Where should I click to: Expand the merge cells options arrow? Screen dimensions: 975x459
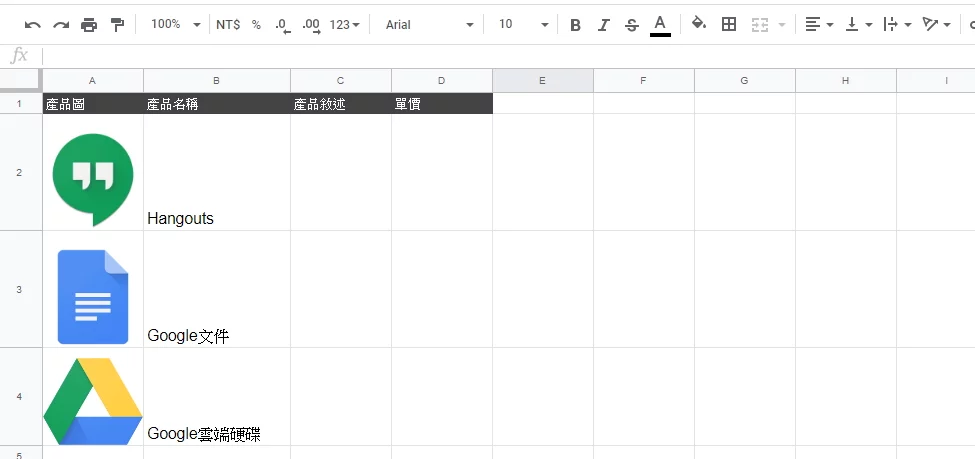coord(782,25)
